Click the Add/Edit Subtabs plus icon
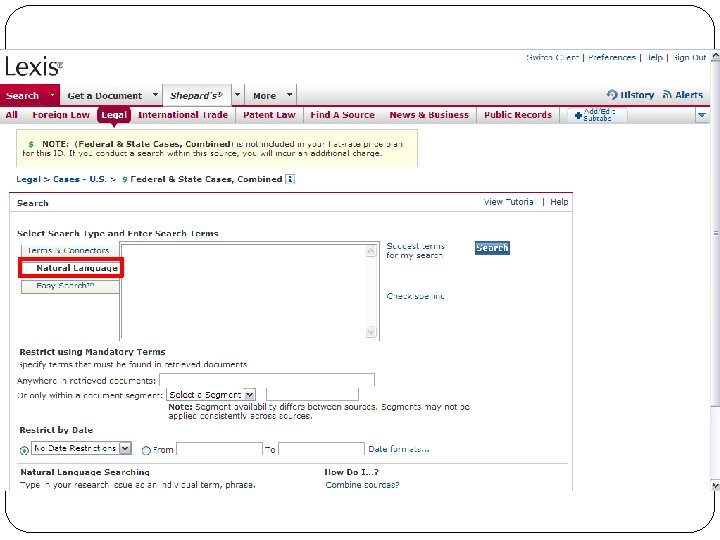Viewport: 720px width, 540px height. click(578, 115)
